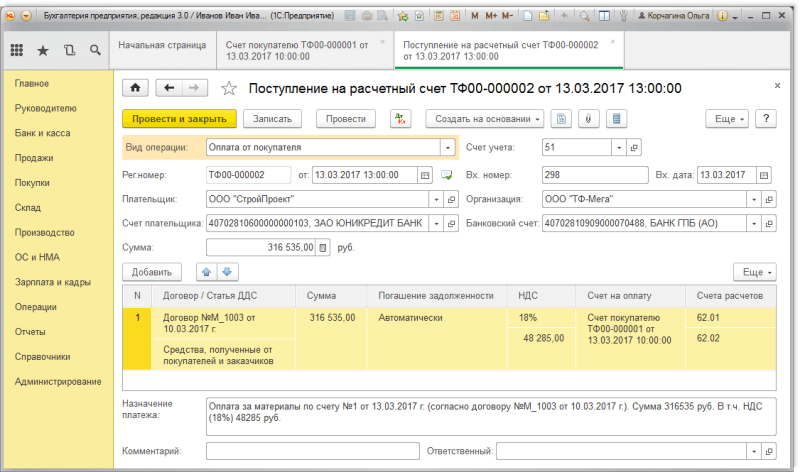Open Еще menu above table
Screen dimensions: 800x472
(x=755, y=272)
